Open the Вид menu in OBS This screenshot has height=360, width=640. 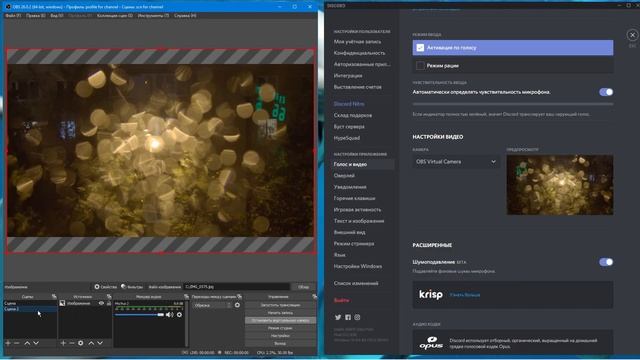pyautogui.click(x=57, y=16)
